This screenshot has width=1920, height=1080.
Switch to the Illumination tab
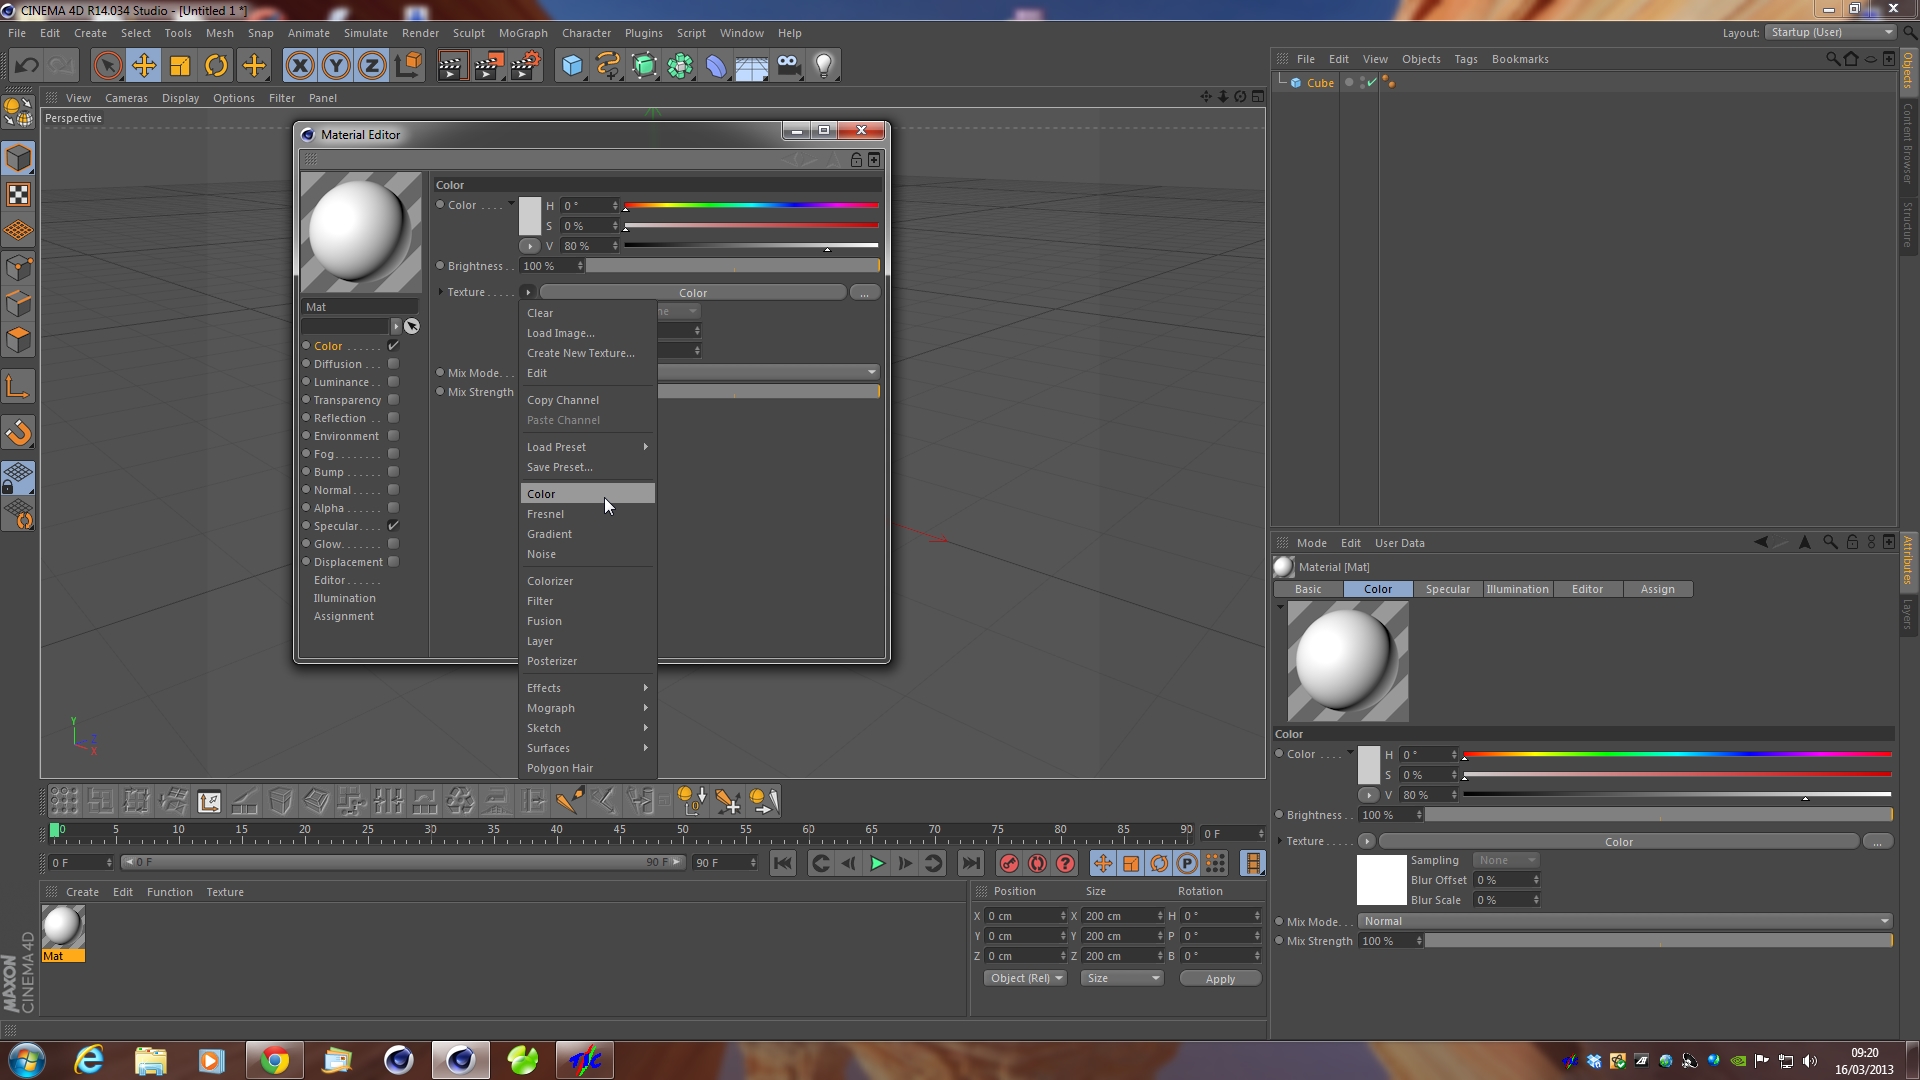pyautogui.click(x=1517, y=589)
